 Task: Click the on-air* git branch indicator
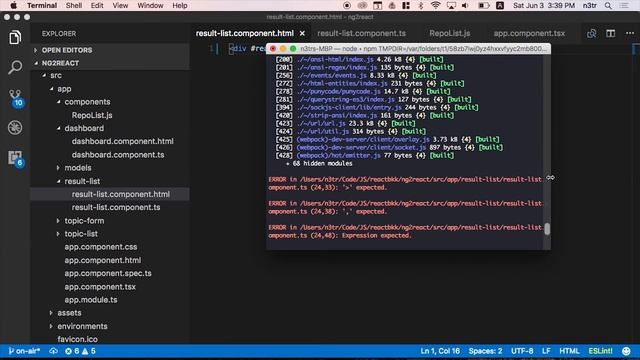(24, 351)
